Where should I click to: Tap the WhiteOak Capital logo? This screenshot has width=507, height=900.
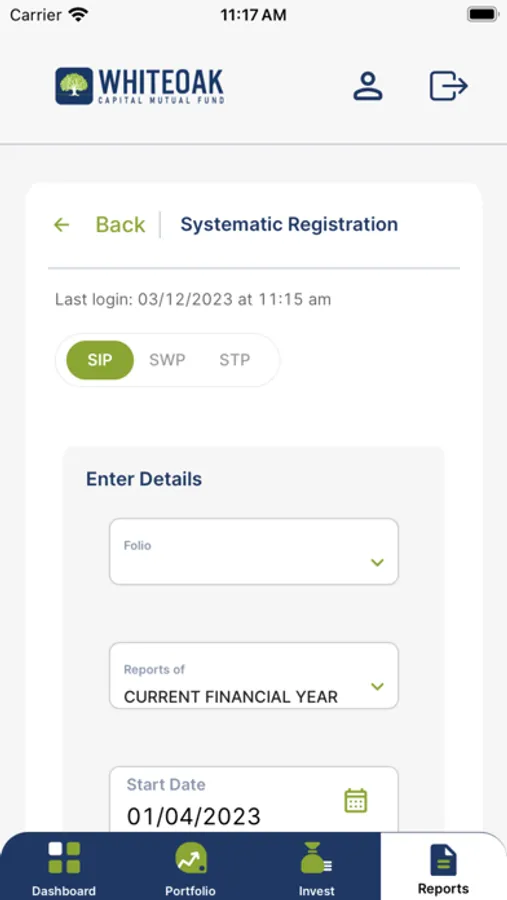click(140, 86)
